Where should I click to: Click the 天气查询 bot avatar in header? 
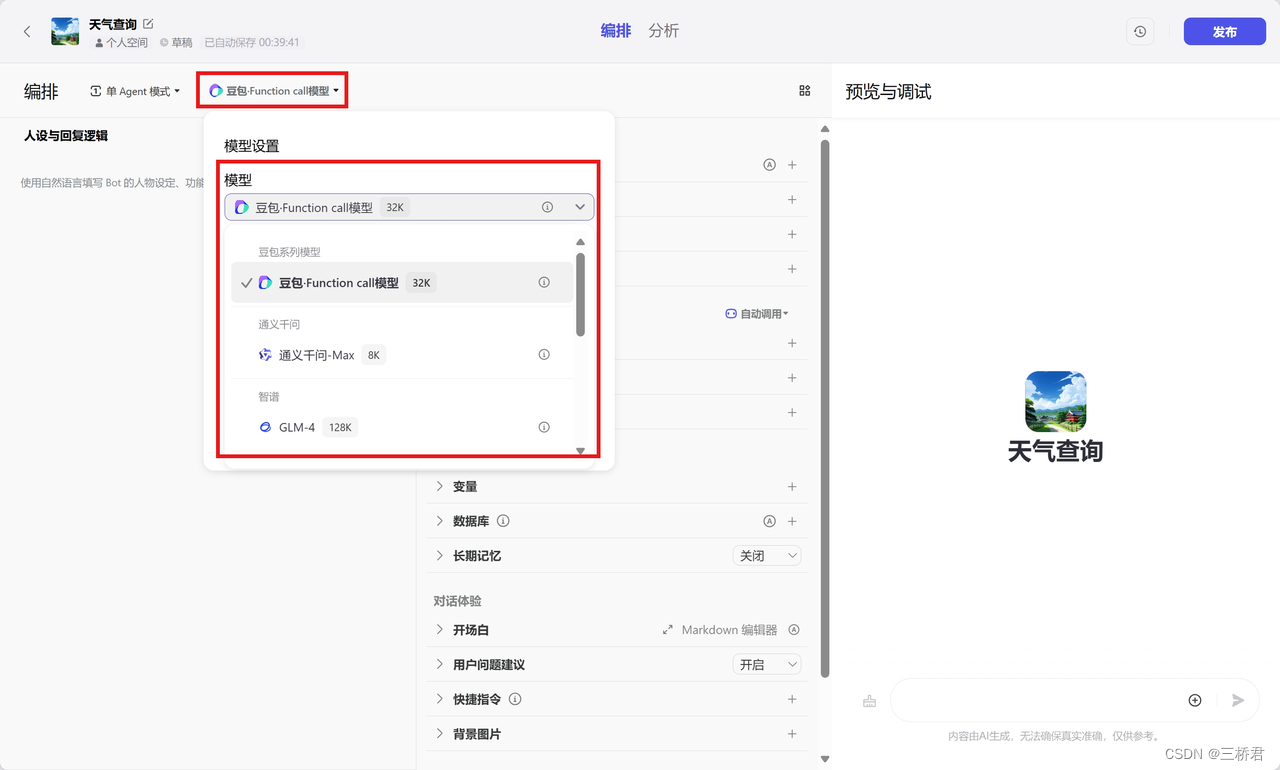[65, 32]
